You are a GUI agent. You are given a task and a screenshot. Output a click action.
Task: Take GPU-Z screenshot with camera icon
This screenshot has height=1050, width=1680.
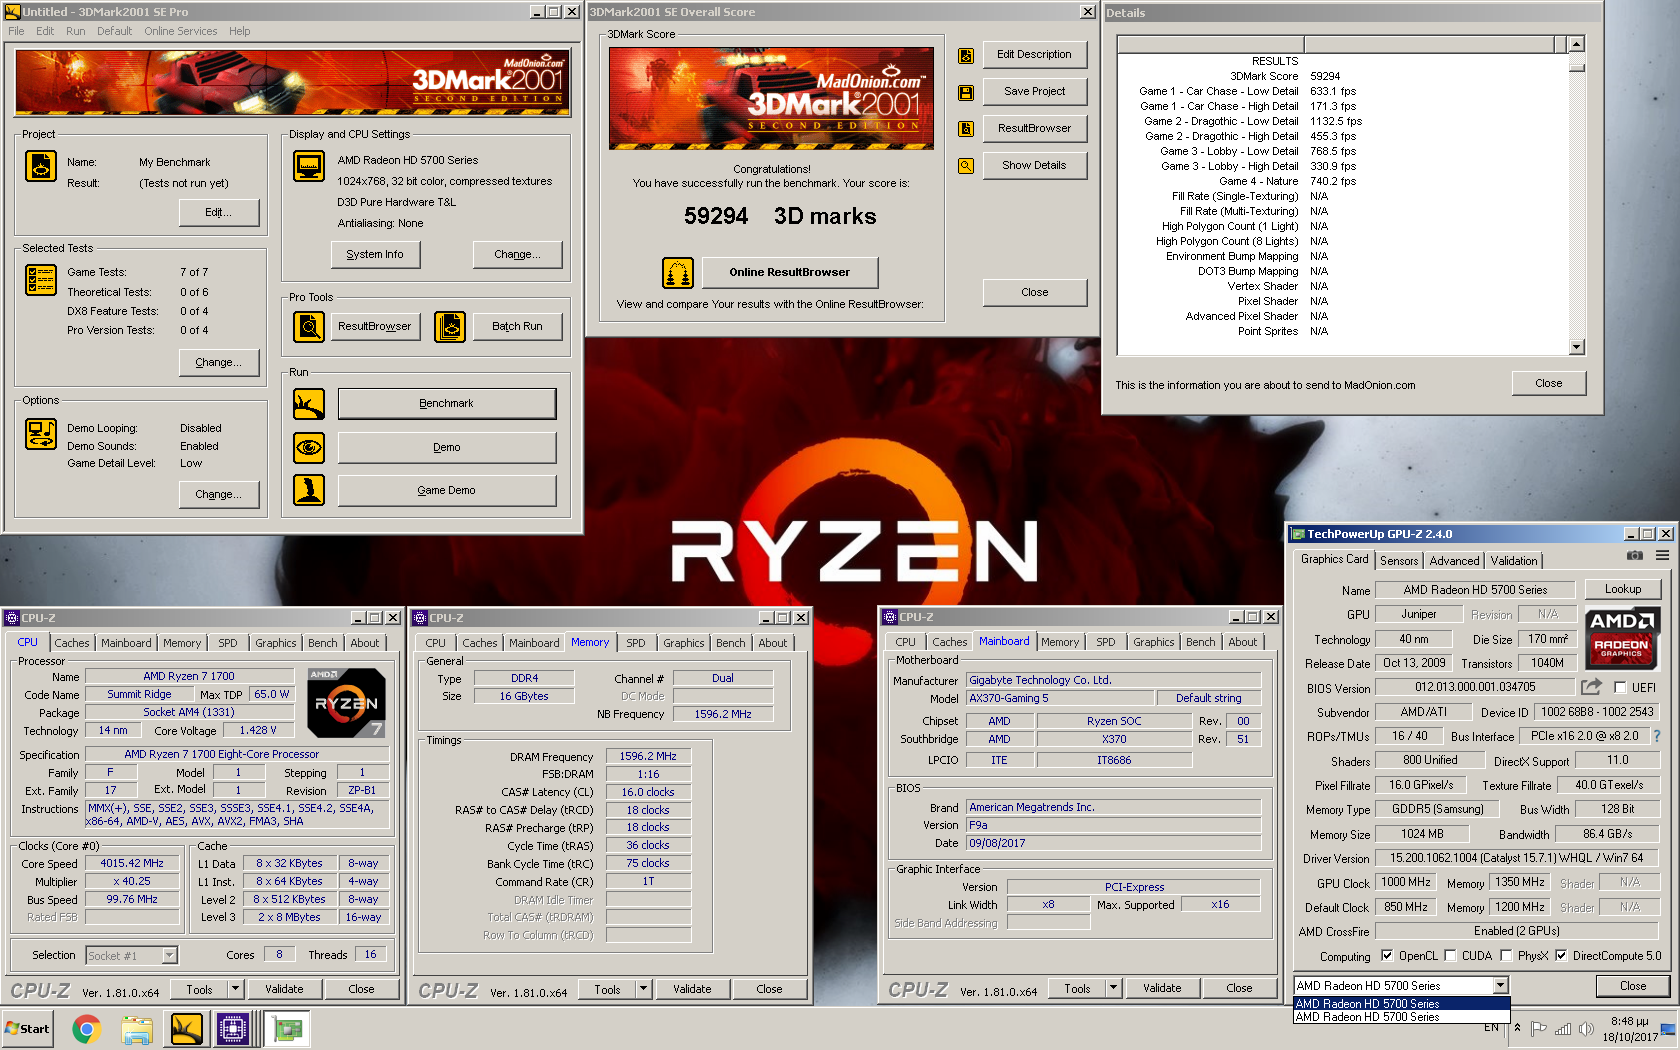(x=1635, y=556)
